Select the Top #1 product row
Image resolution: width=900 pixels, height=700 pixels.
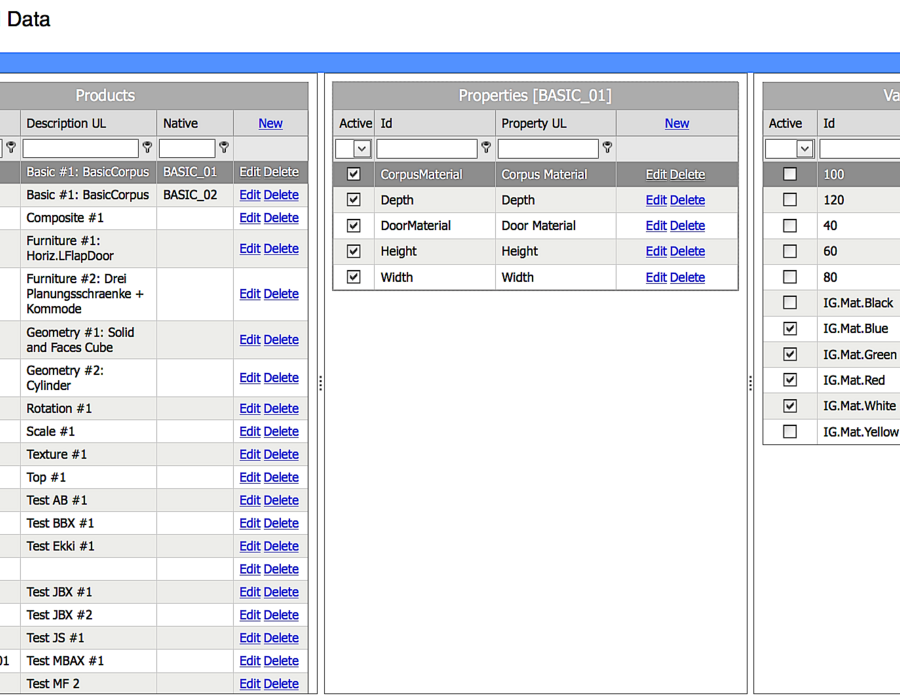tap(154, 477)
